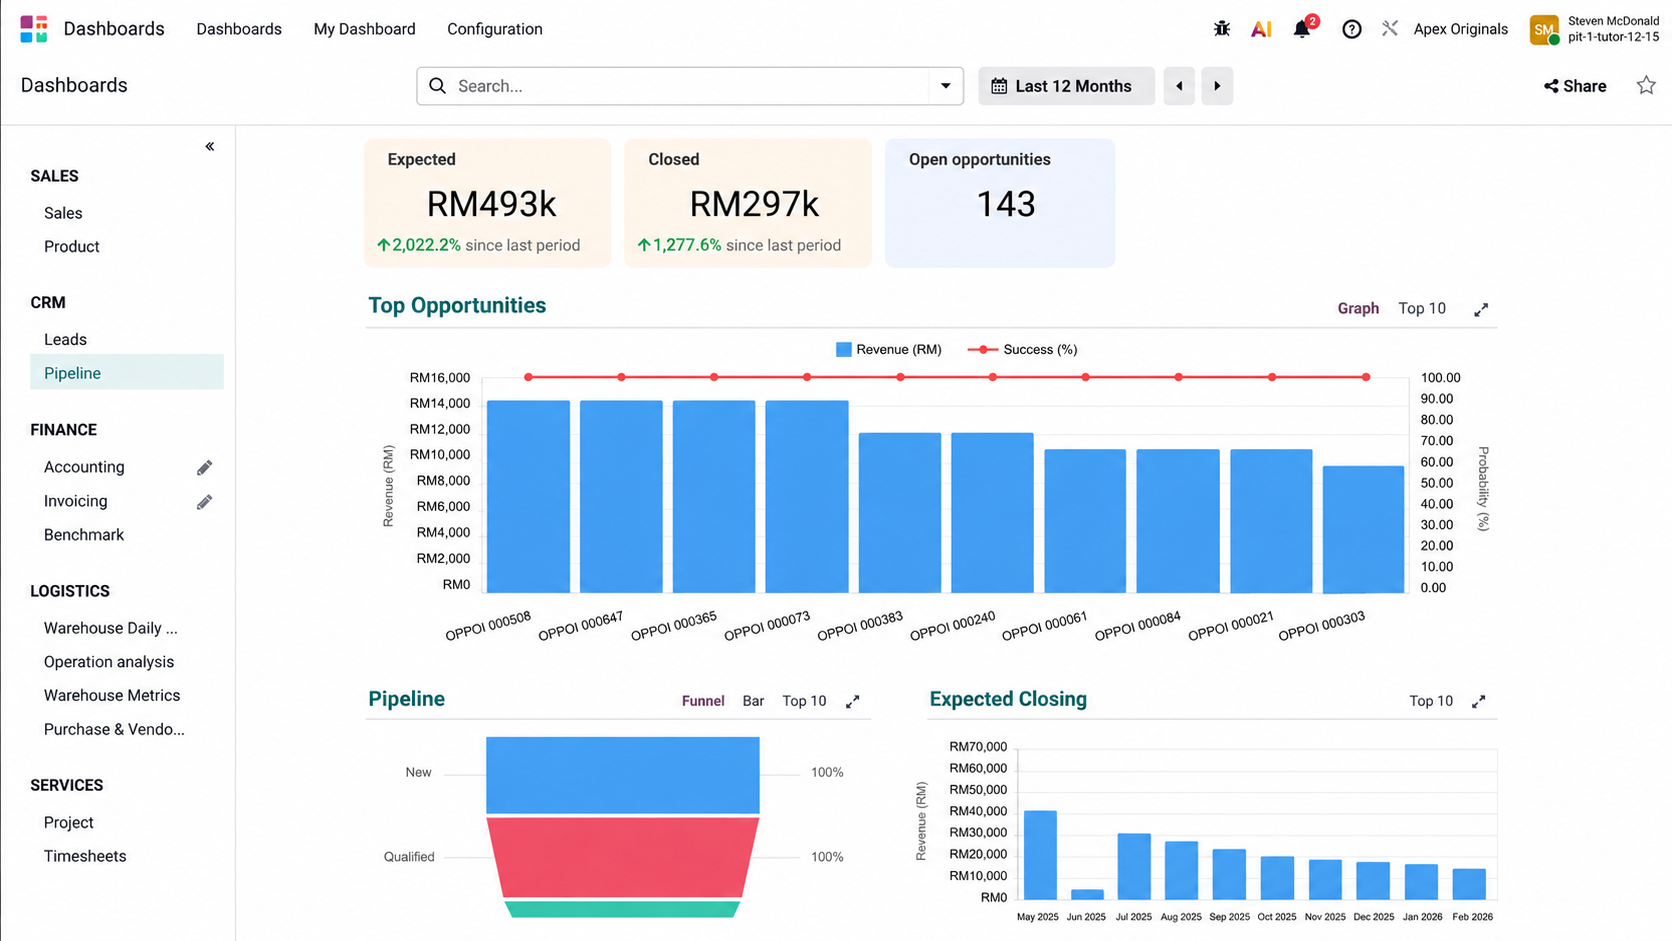
Task: Select Warehouse Daily dashboard
Action: click(x=110, y=628)
